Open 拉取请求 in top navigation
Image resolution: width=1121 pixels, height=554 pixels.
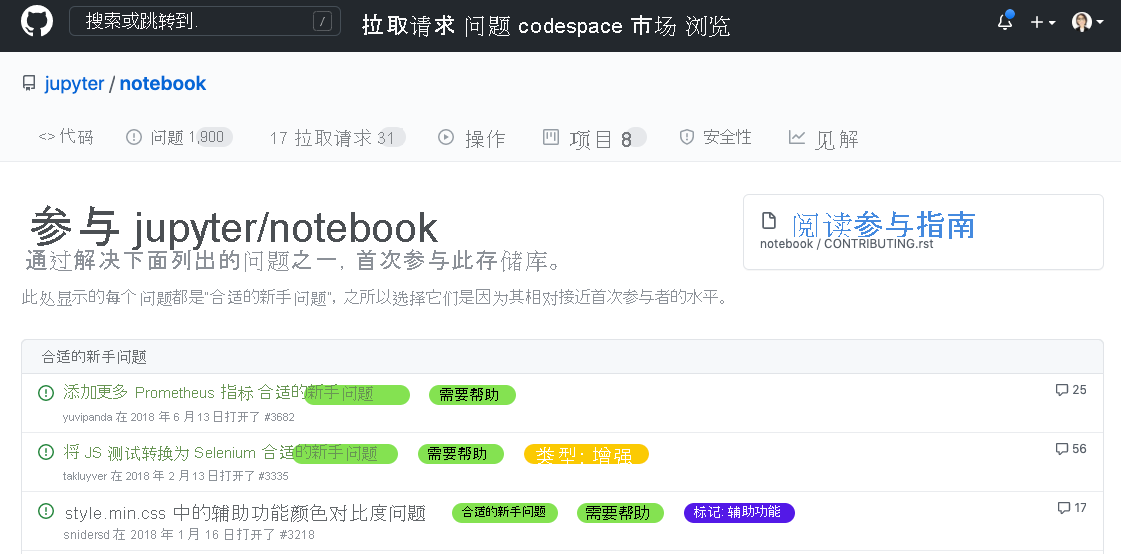click(x=408, y=26)
